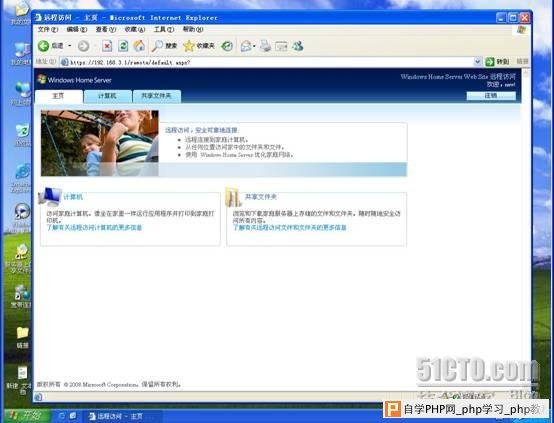Screen dimensions: 554x423
Task: Open the 收藏(A) menu
Action: point(135,29)
